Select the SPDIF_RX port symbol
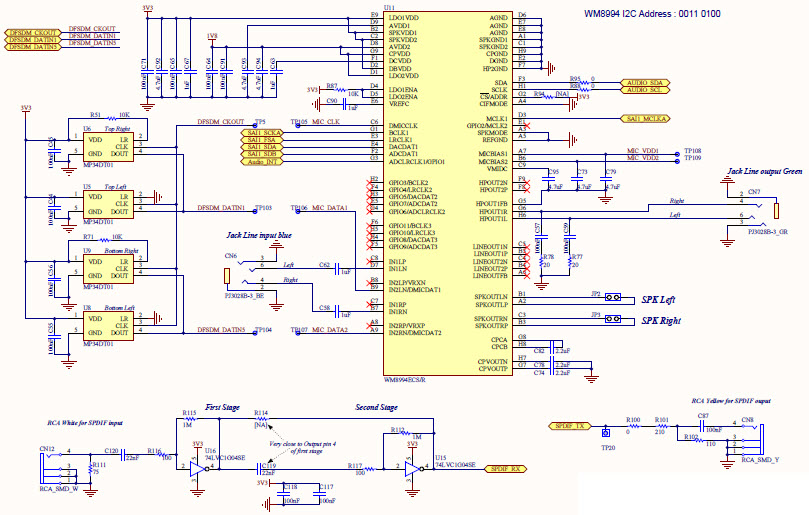This screenshot has height=515, width=809. point(505,469)
